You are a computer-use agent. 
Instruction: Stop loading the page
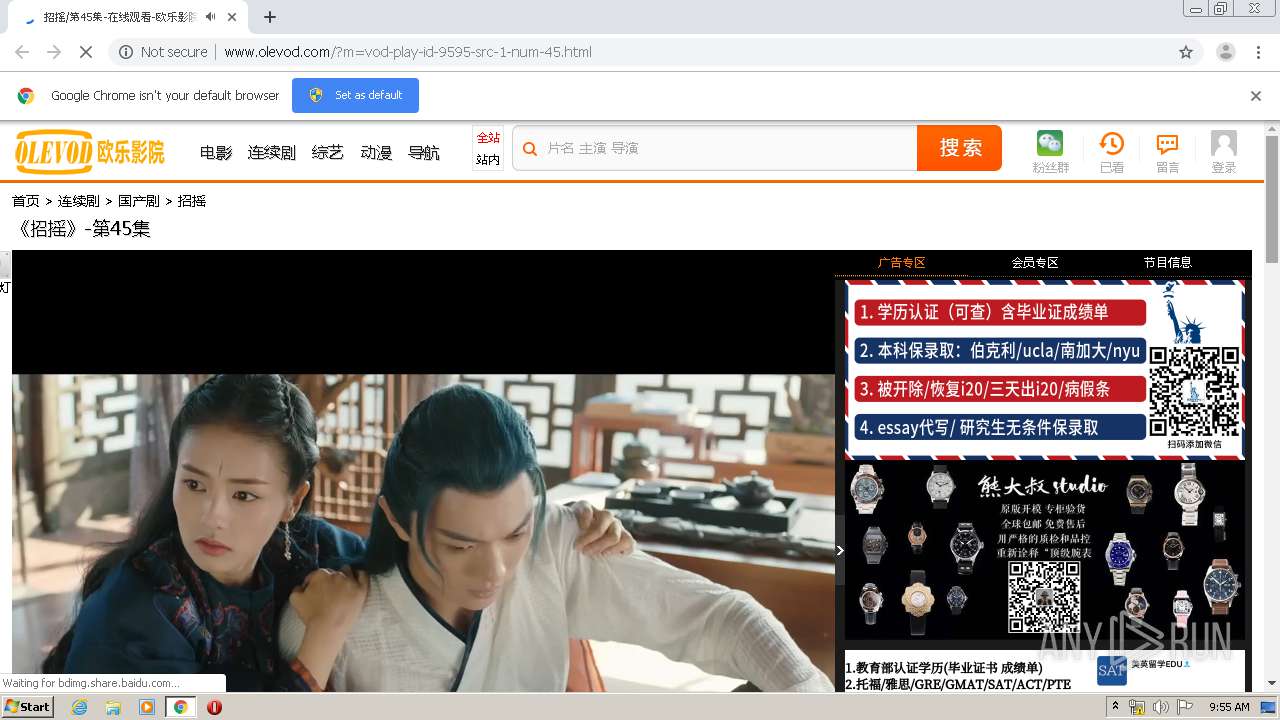[x=86, y=52]
